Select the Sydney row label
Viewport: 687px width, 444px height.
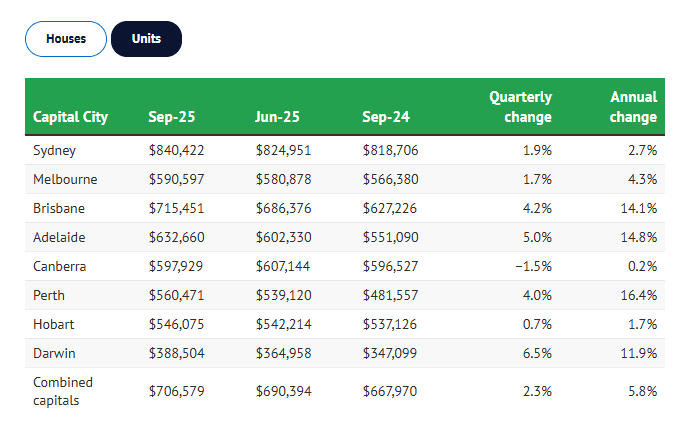pos(54,150)
